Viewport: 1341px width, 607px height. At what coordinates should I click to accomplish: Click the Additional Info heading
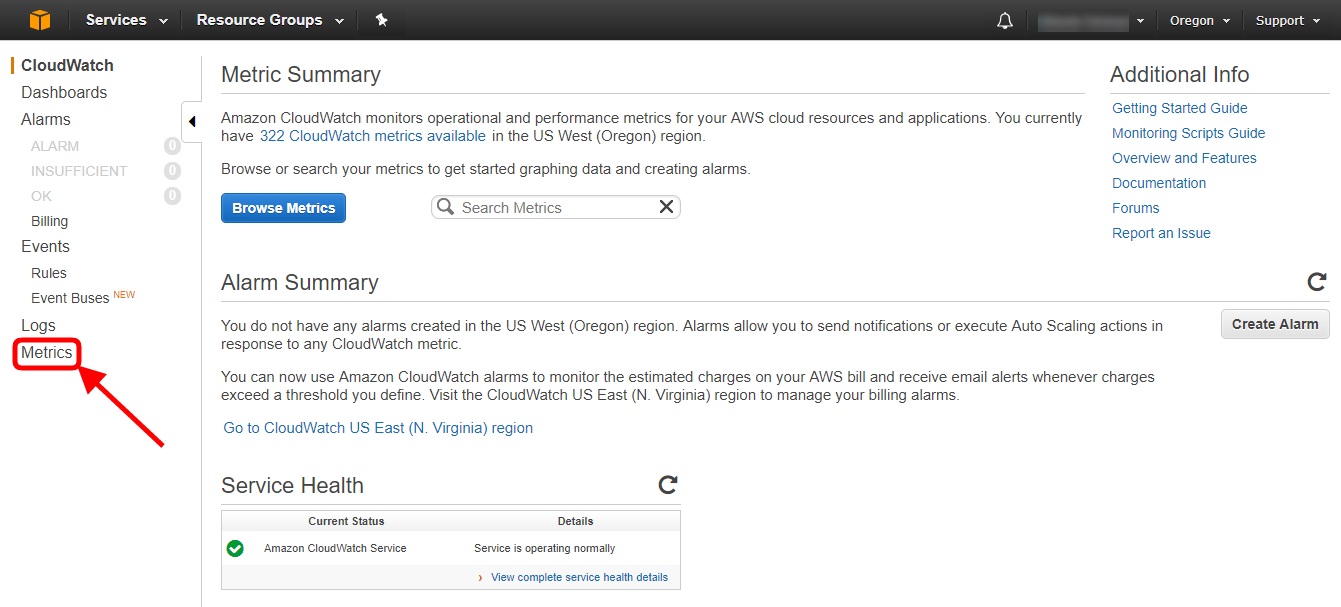point(1180,74)
